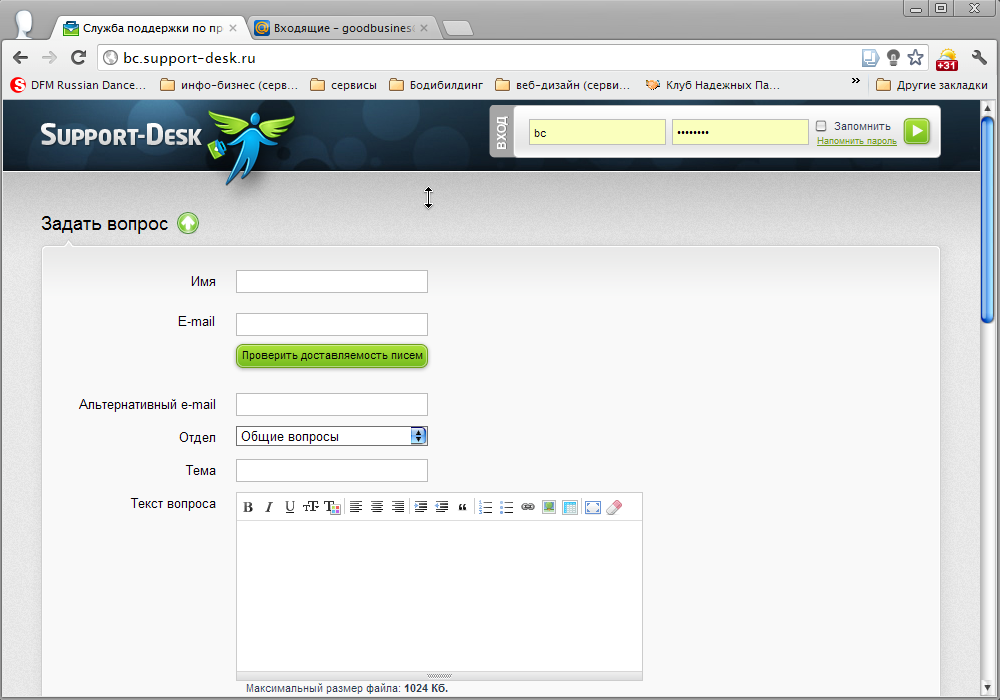Image resolution: width=1000 pixels, height=700 pixels.
Task: Toggle fullscreen mode for the editor
Action: tap(593, 507)
